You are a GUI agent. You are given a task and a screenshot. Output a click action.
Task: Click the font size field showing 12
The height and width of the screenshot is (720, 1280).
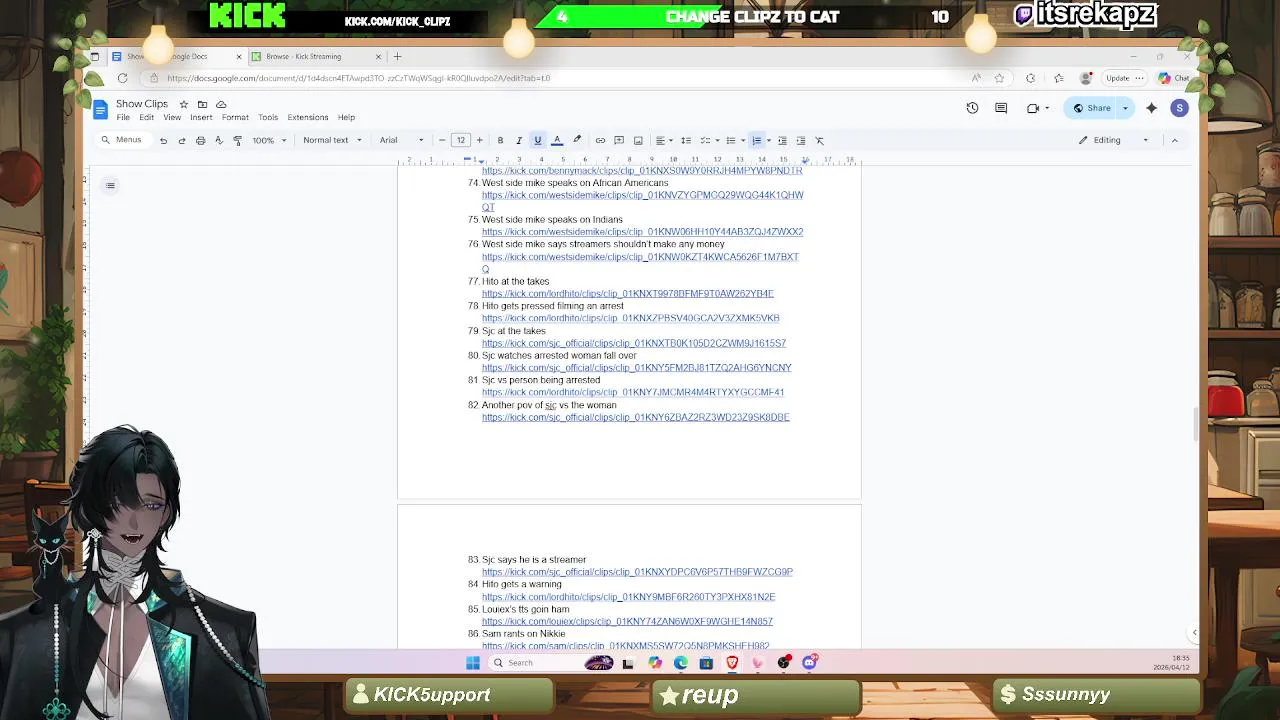[461, 140]
